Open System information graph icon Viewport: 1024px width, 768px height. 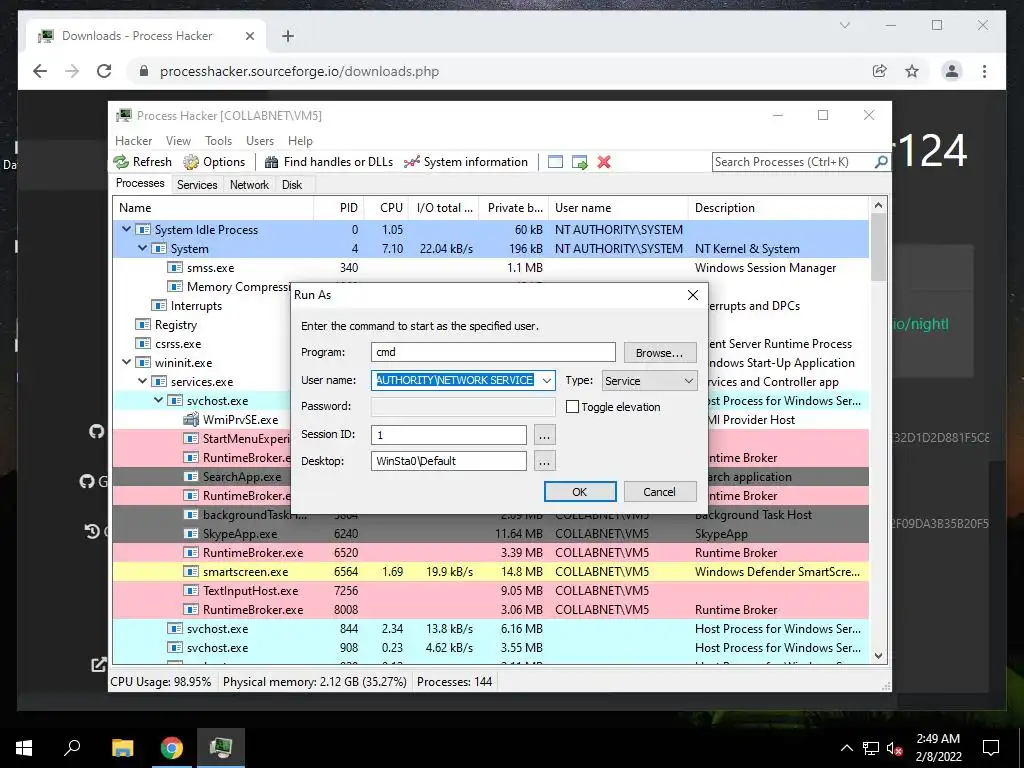(411, 162)
